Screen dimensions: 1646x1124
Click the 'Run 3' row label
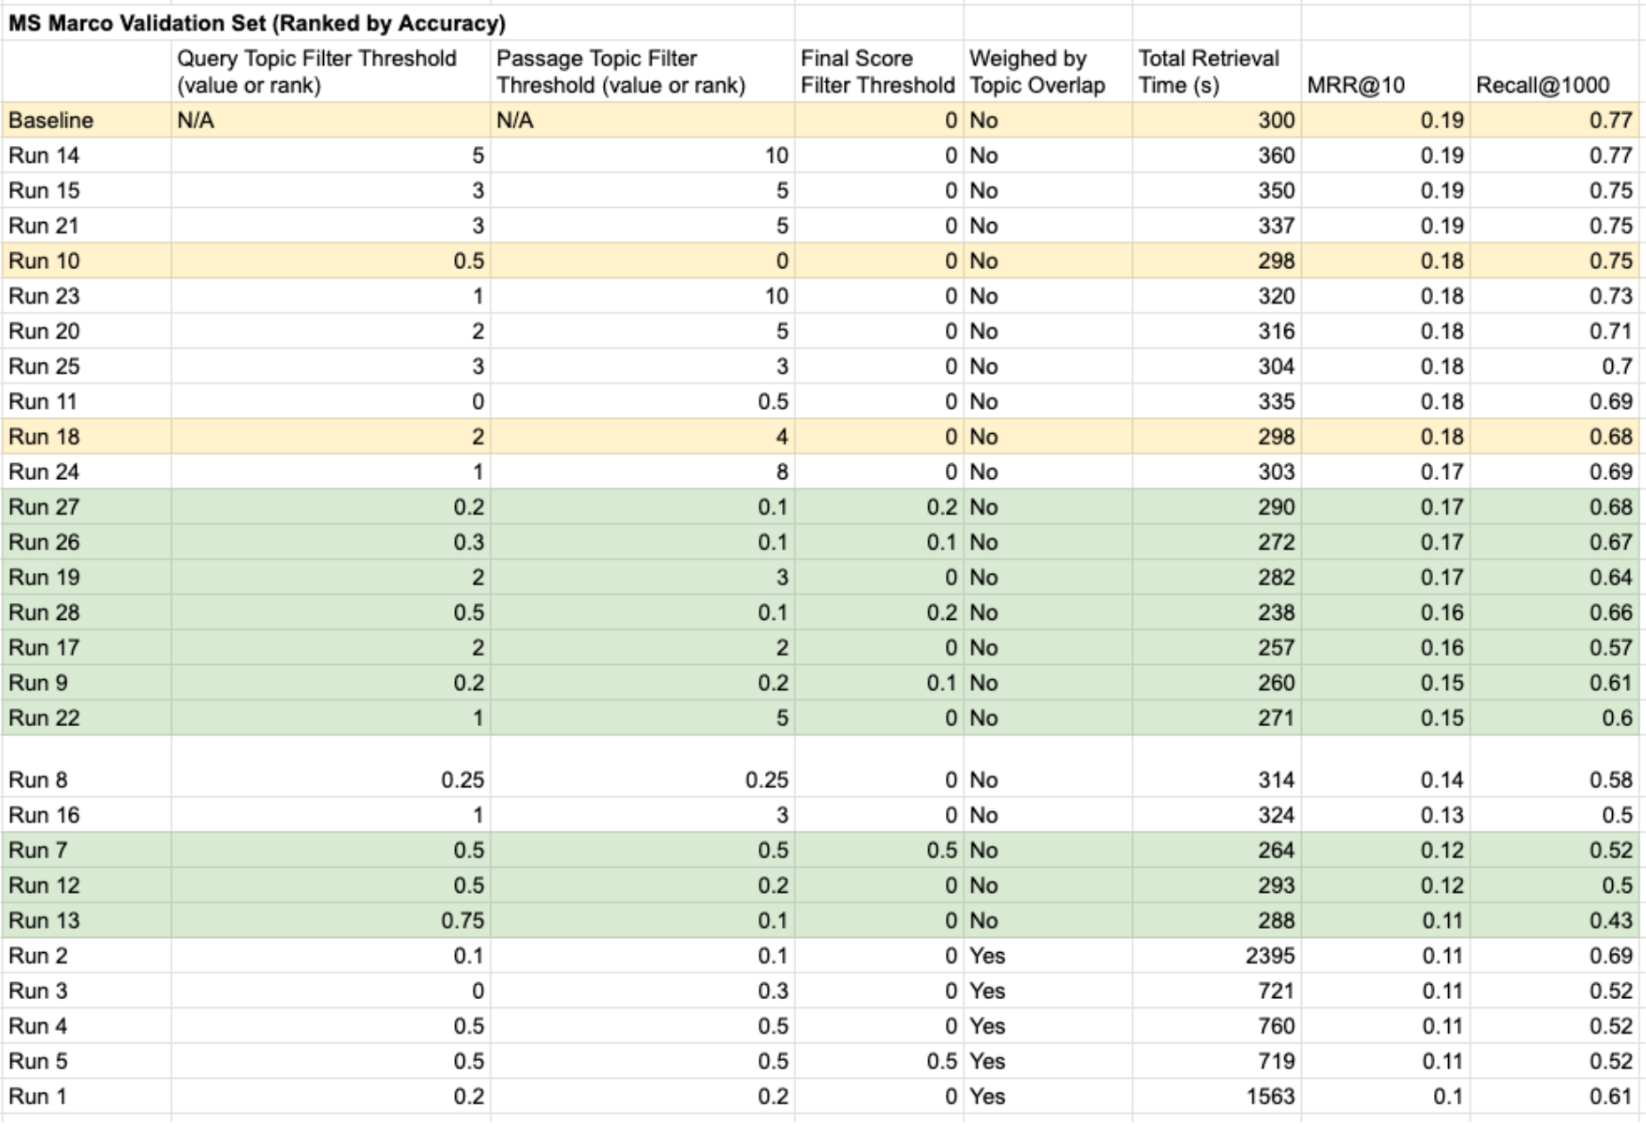38,991
